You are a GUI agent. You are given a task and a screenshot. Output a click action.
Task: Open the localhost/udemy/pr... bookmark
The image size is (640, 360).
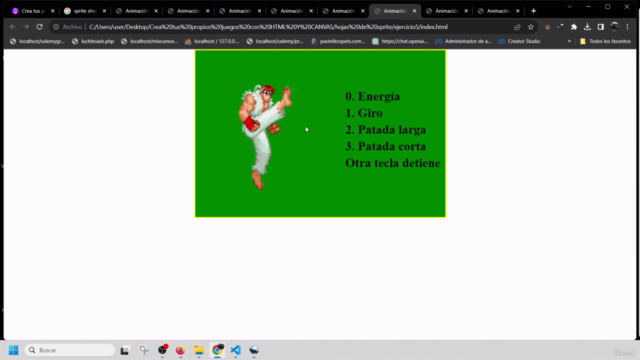coord(275,41)
